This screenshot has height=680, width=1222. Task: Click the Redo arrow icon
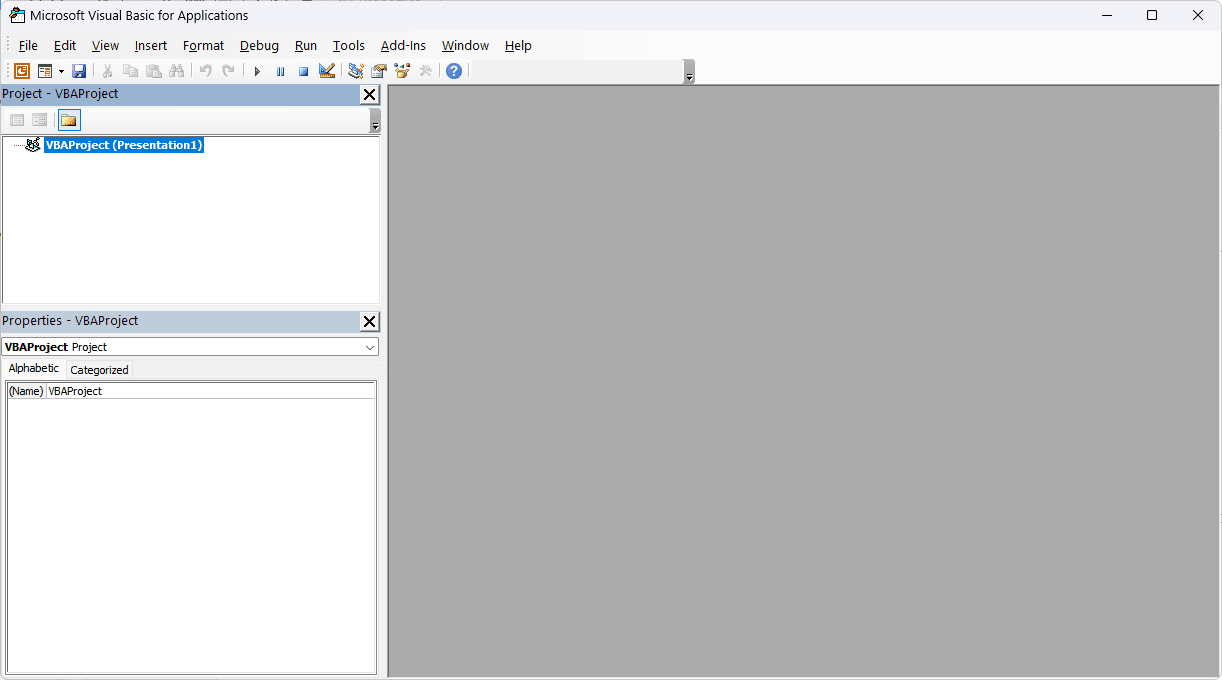pos(228,71)
